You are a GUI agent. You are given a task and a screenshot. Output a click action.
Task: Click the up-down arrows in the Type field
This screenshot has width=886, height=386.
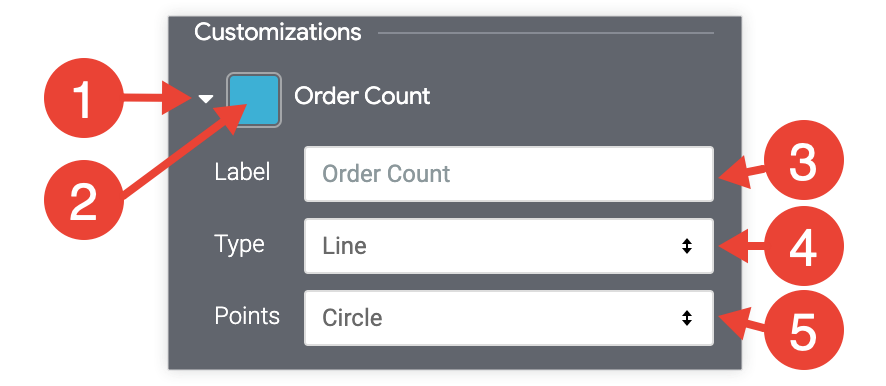(687, 246)
